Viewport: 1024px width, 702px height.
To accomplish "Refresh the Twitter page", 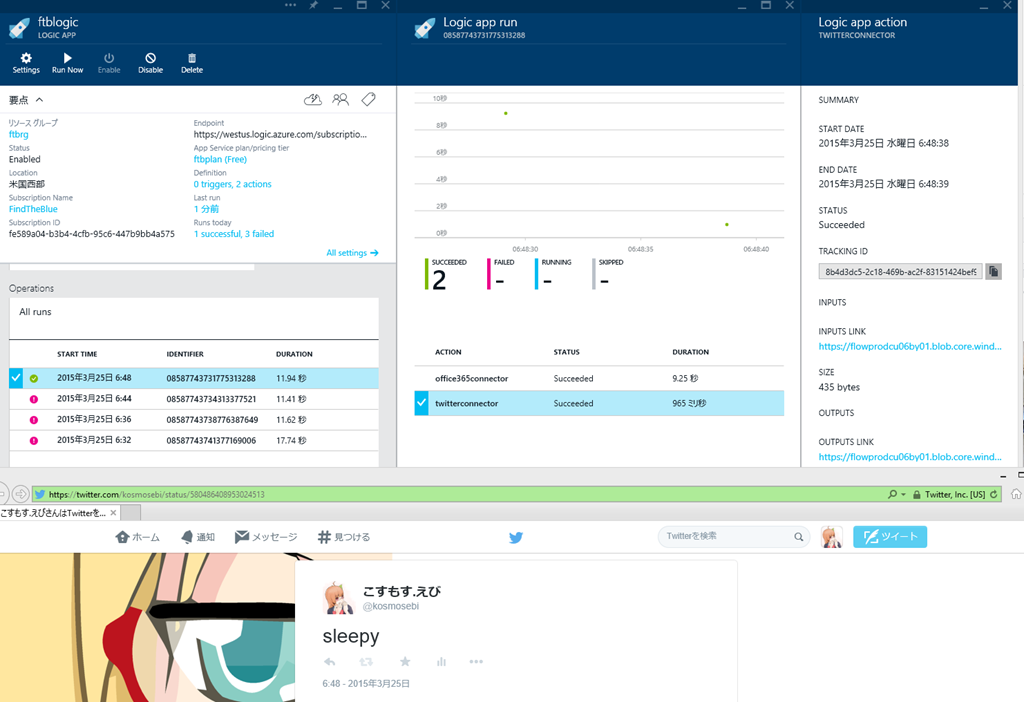I will 993,494.
